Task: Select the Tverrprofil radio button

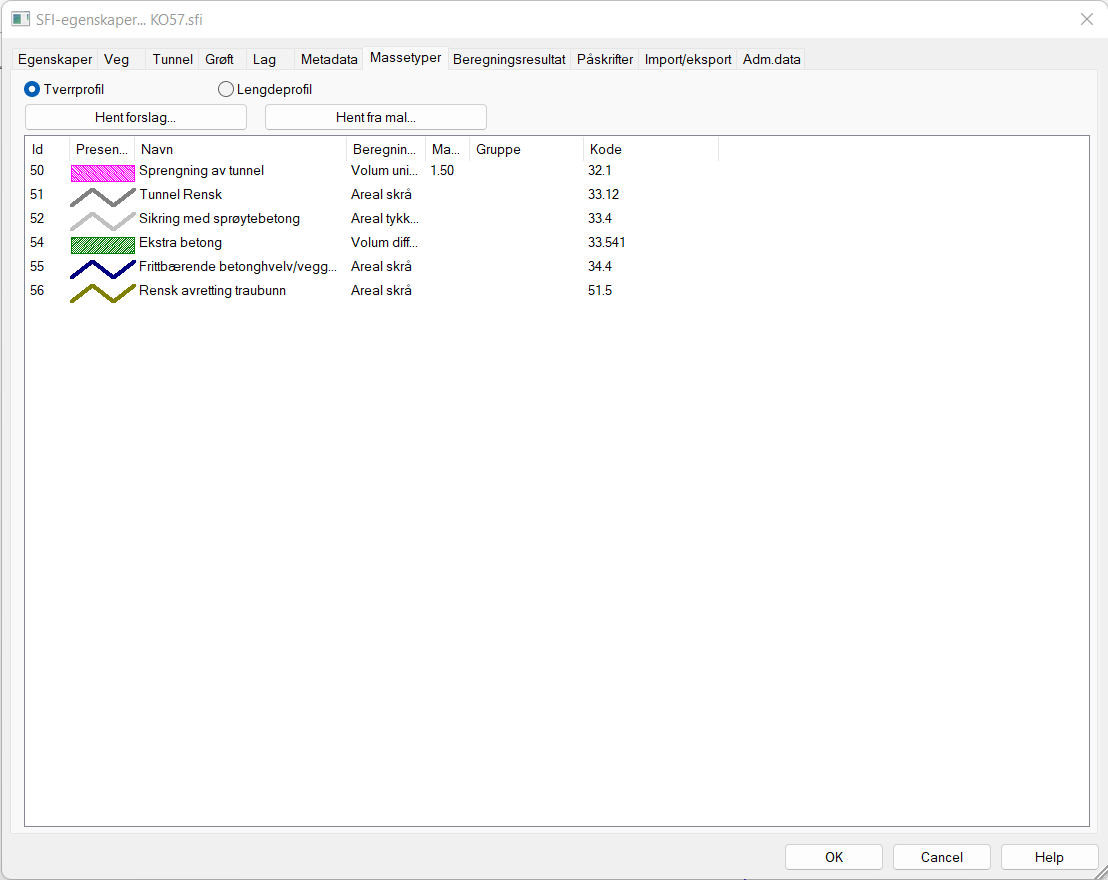Action: pos(32,89)
